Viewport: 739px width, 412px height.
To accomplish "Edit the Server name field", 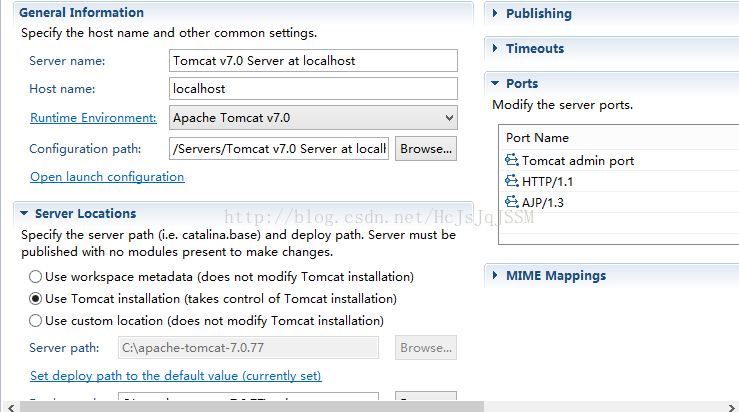I will pyautogui.click(x=313, y=61).
